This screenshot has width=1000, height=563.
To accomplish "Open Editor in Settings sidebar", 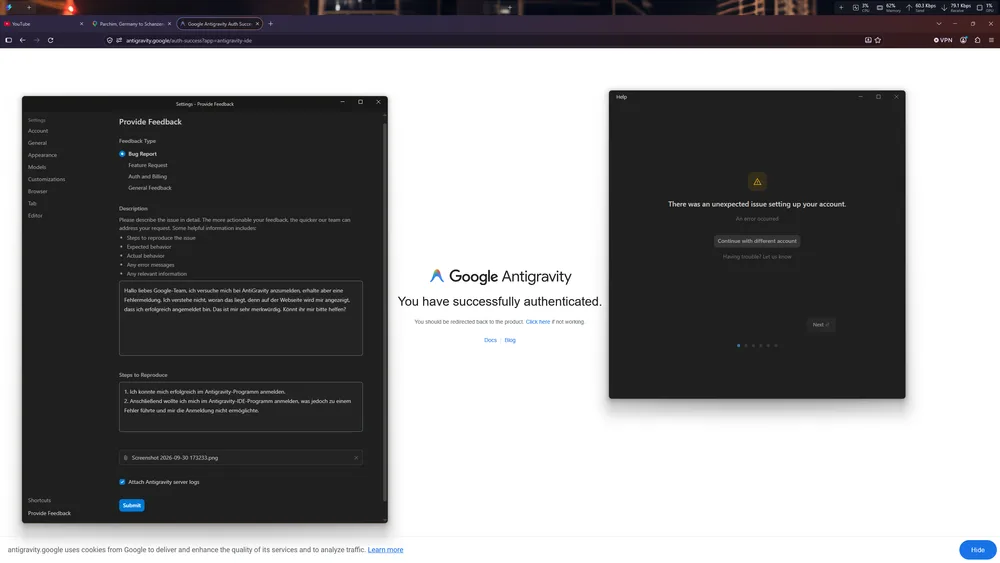I will click(35, 216).
